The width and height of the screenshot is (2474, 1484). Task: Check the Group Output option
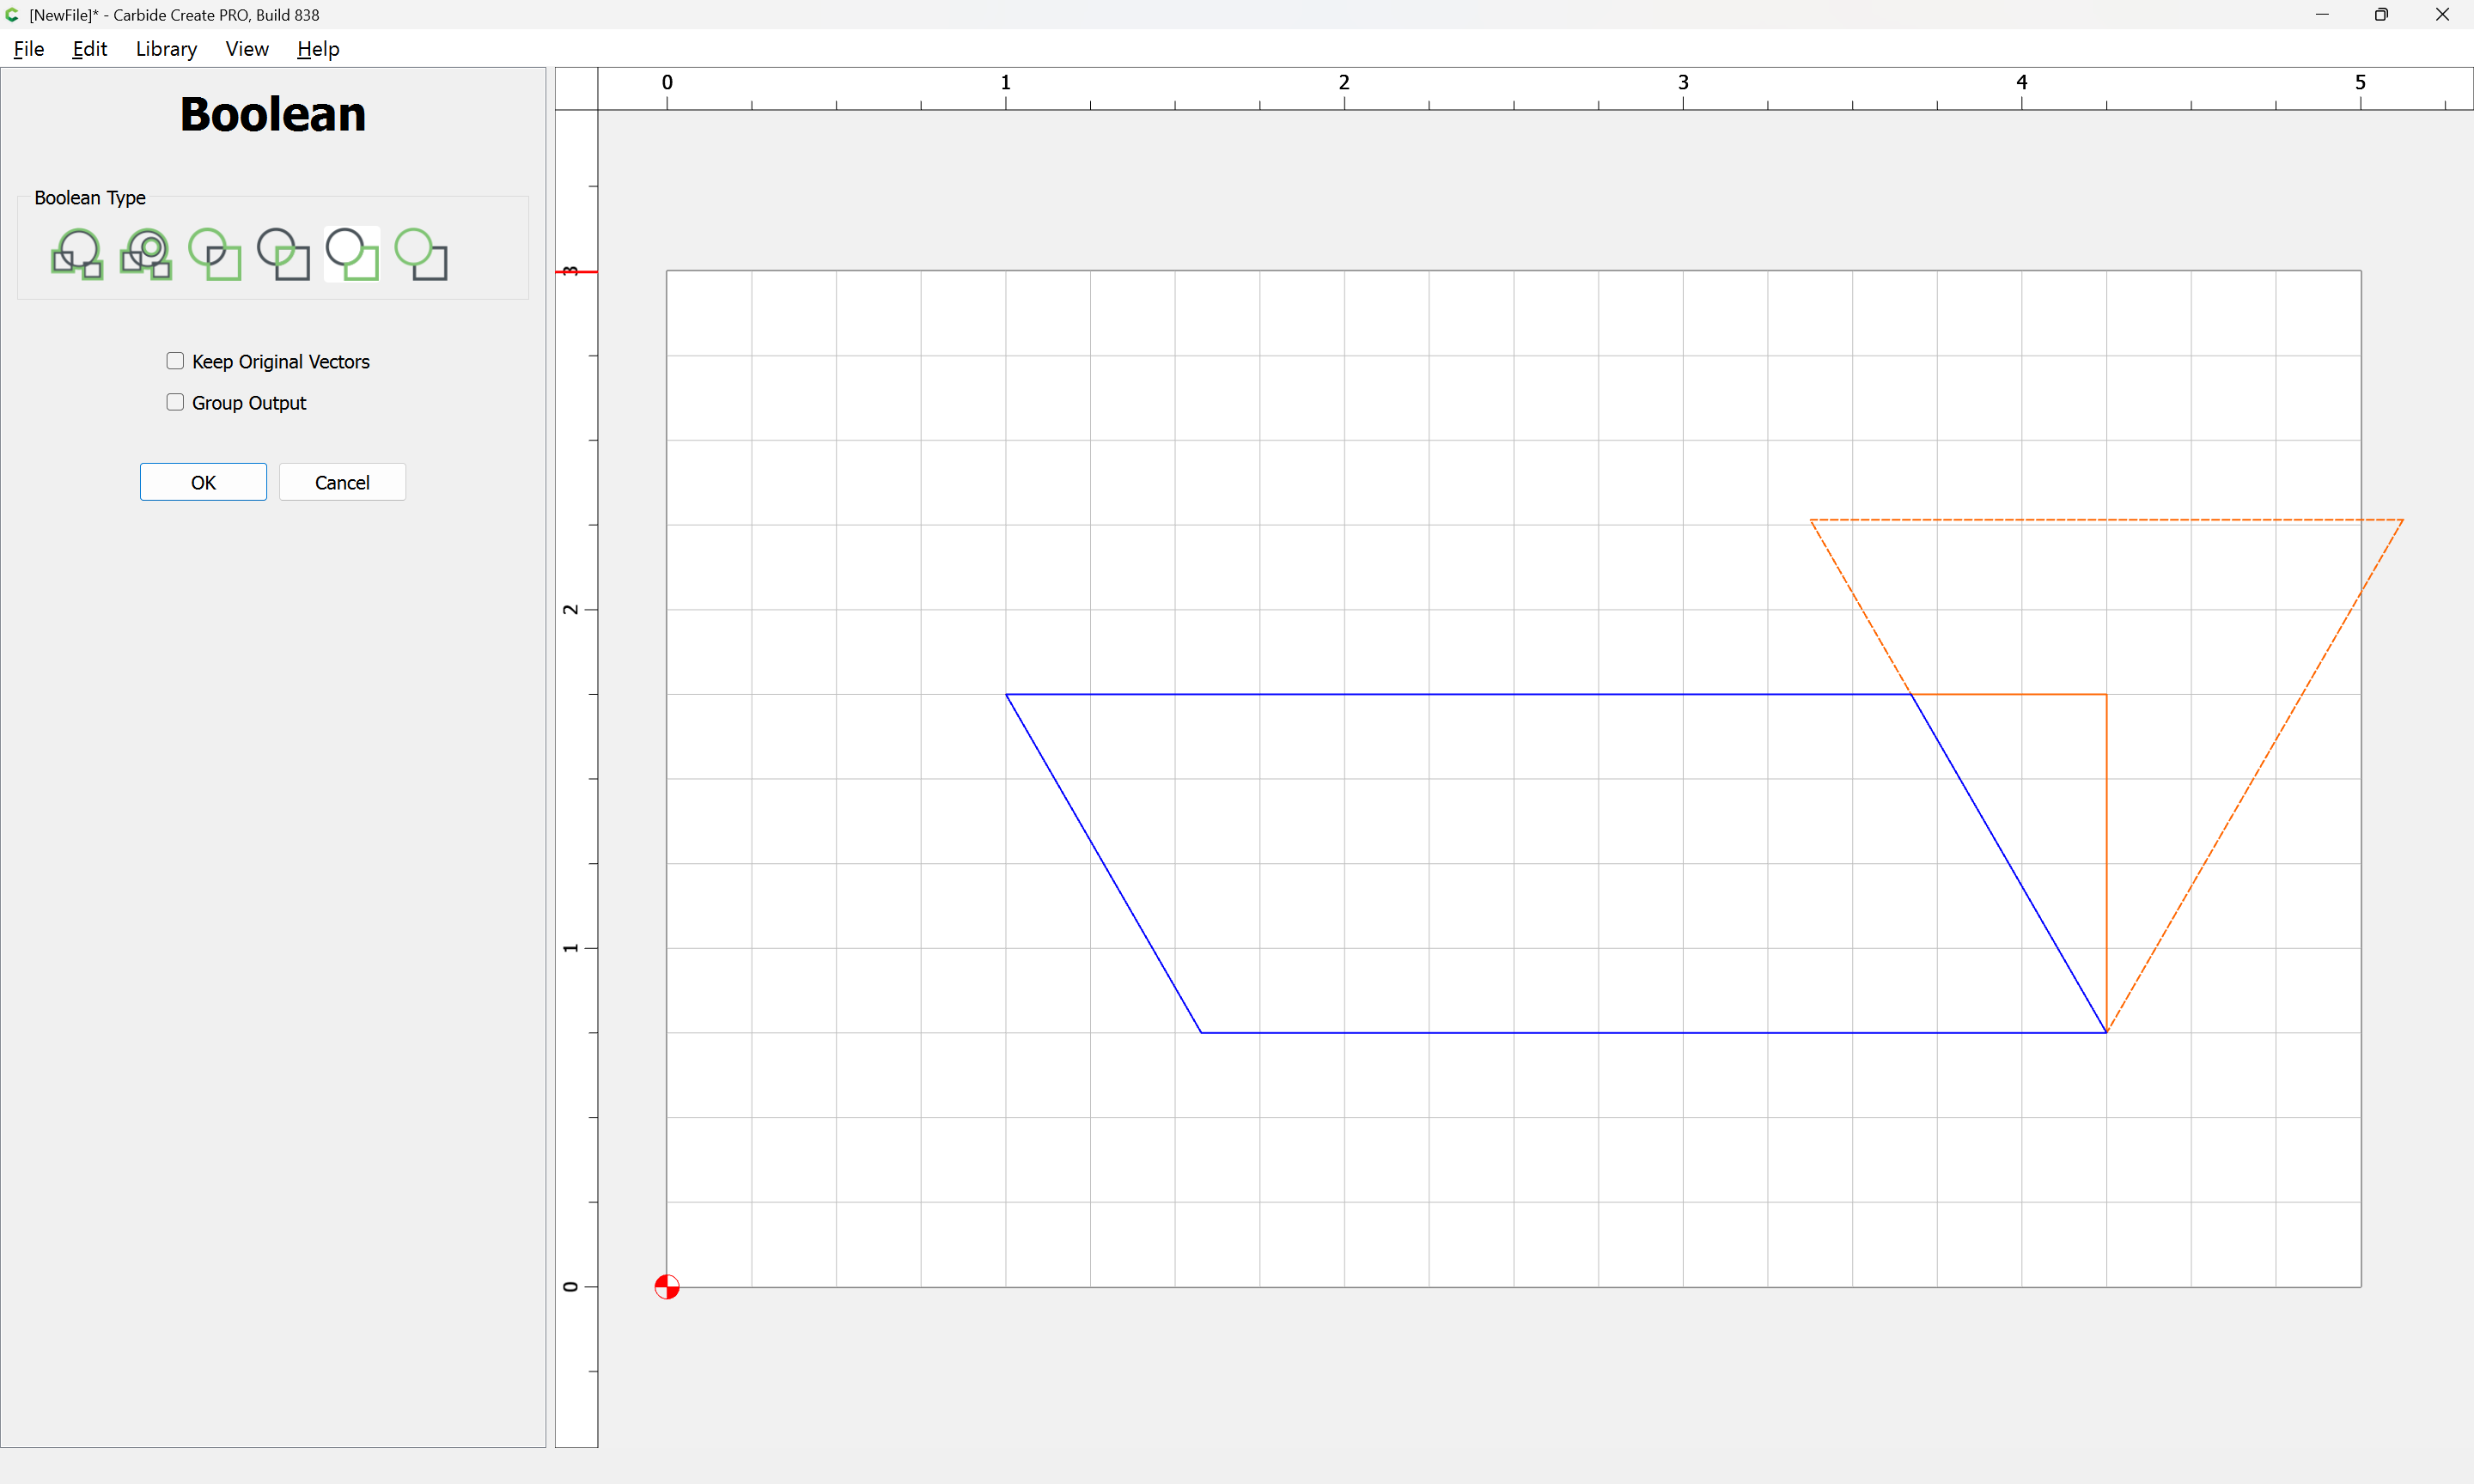[x=175, y=402]
